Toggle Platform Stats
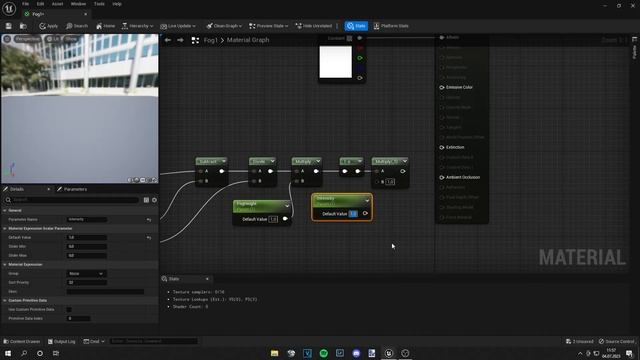640x360 pixels. coord(391,26)
